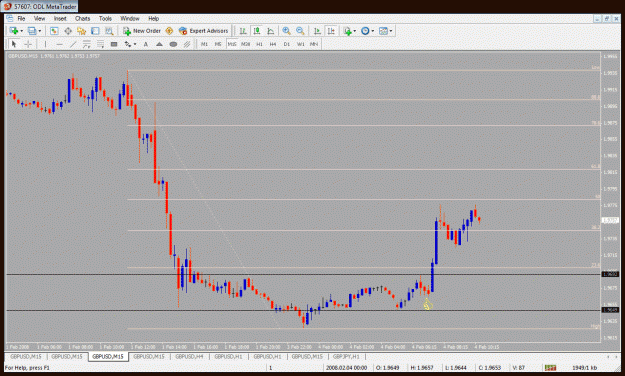
Task: Expand the New Chart dropdown arrow
Action: (22, 31)
